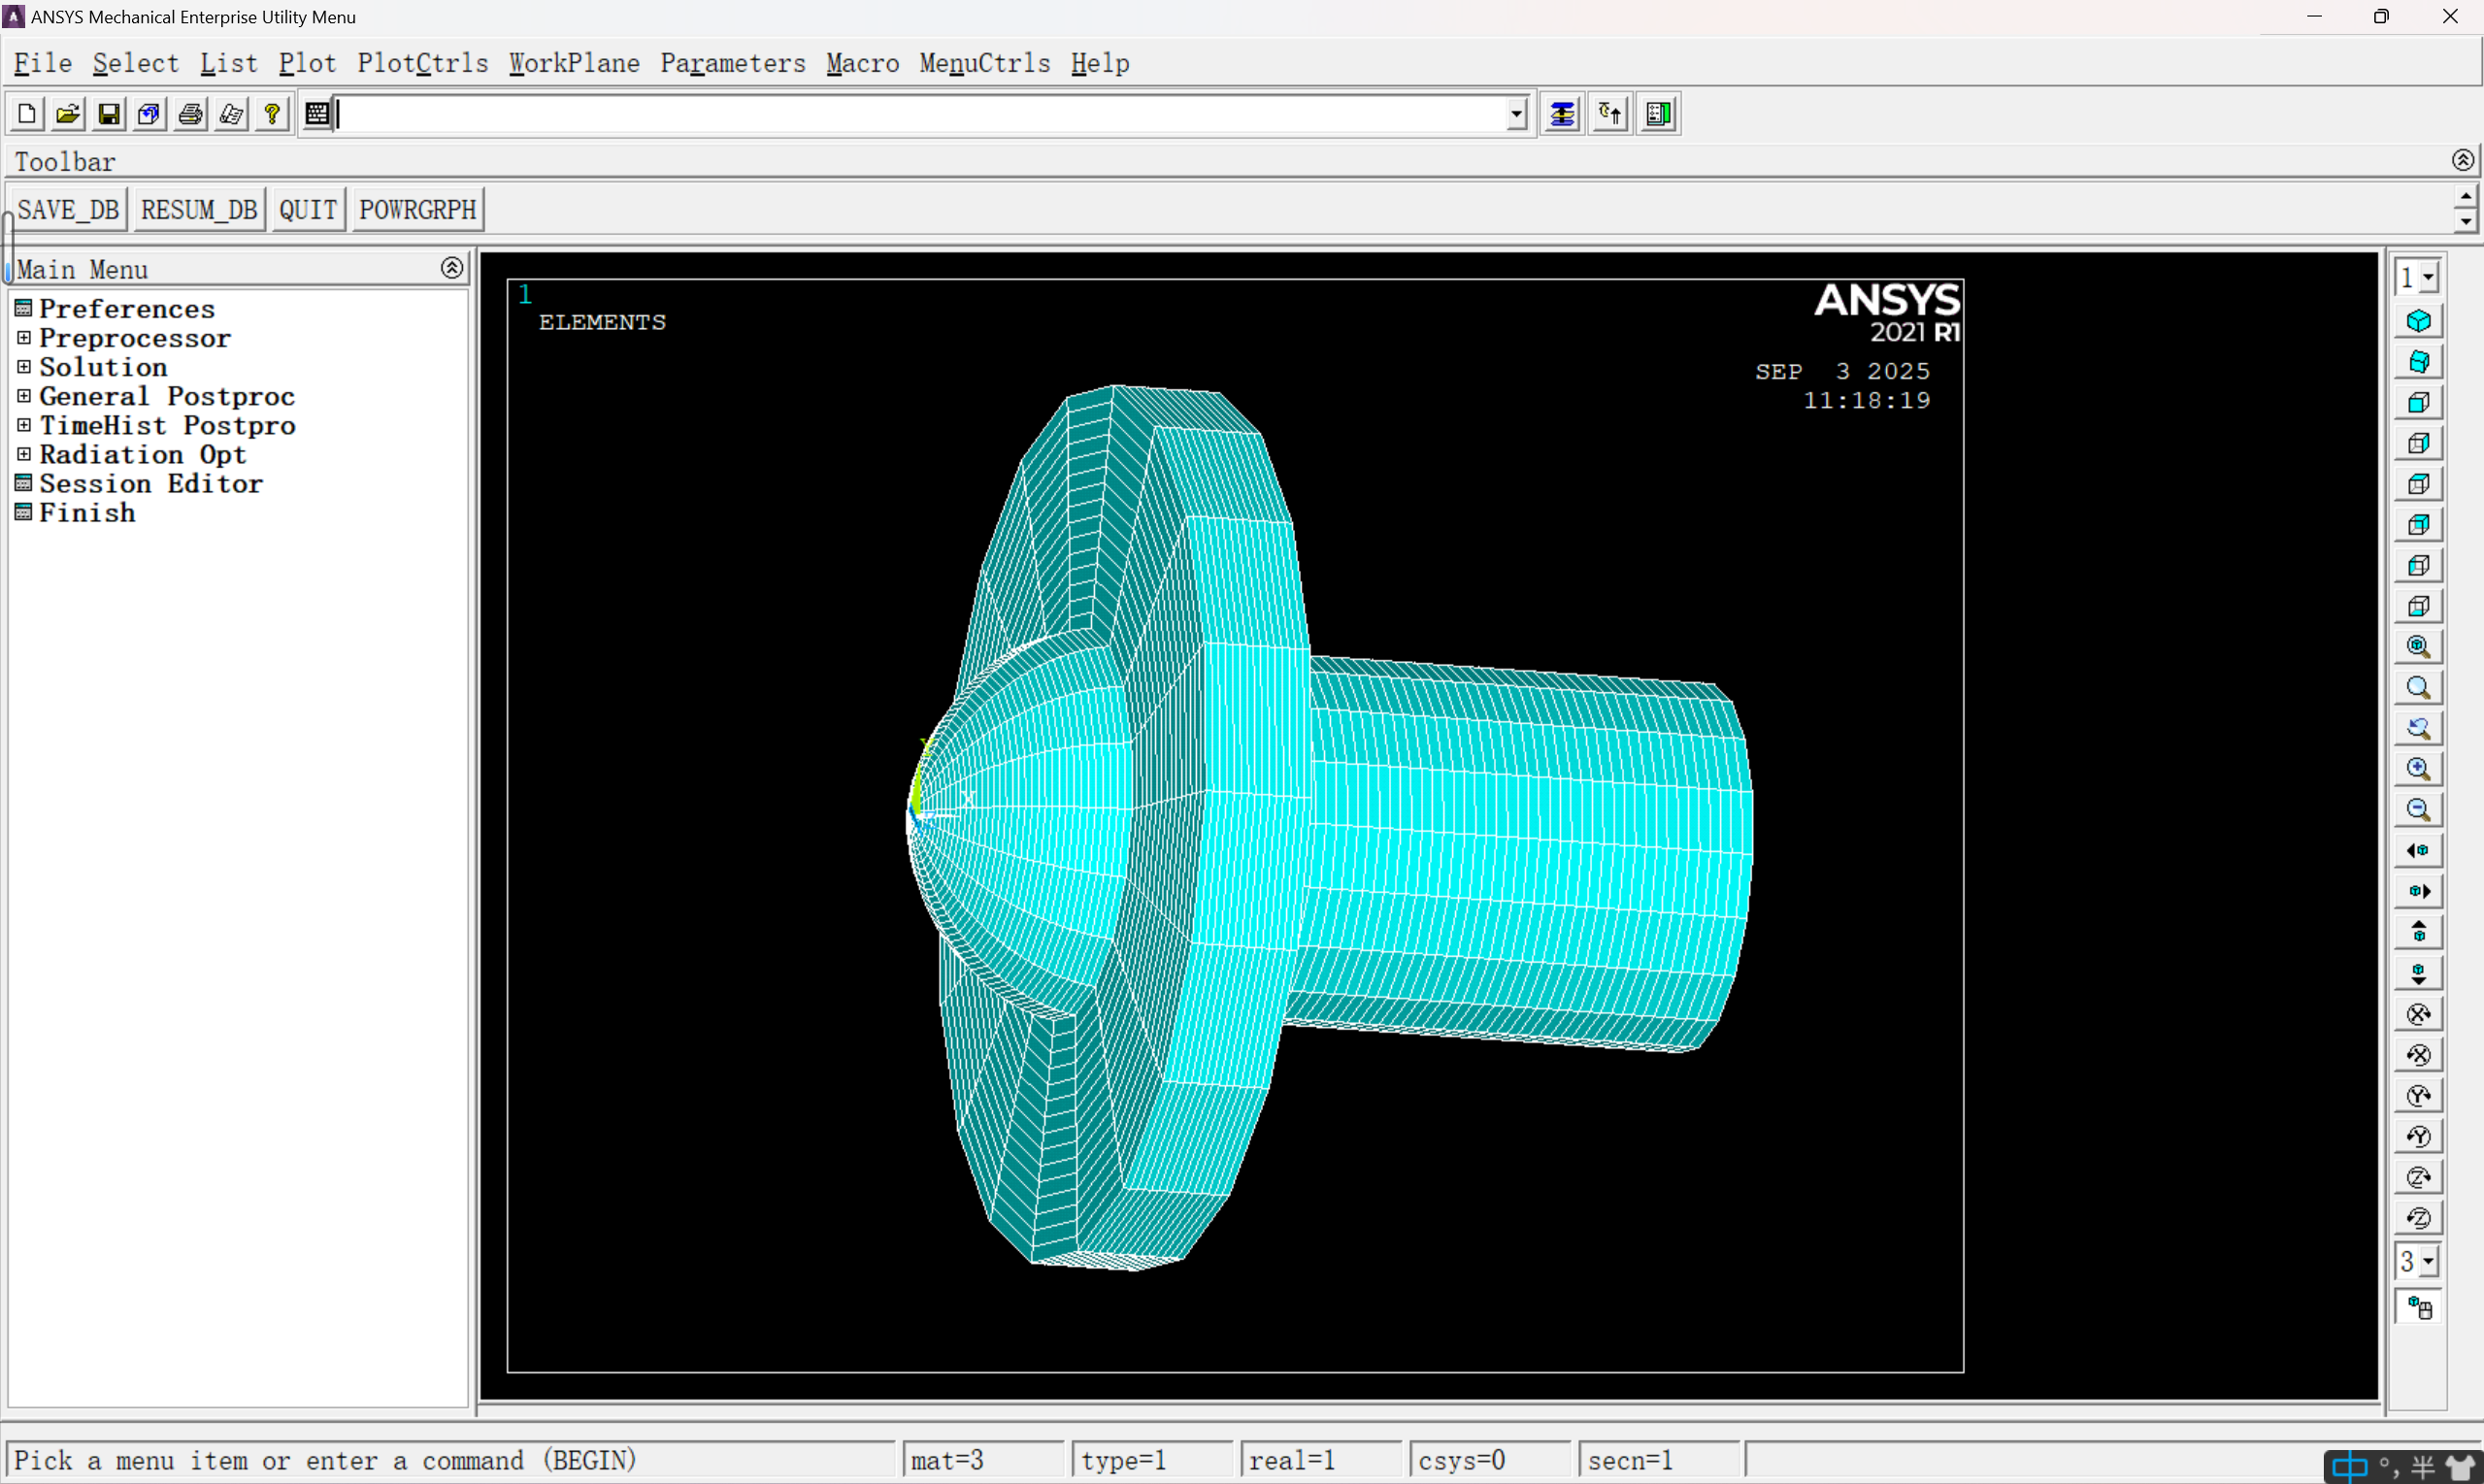
Task: Click the Zoom Out magnifier icon
Action: point(2418,810)
